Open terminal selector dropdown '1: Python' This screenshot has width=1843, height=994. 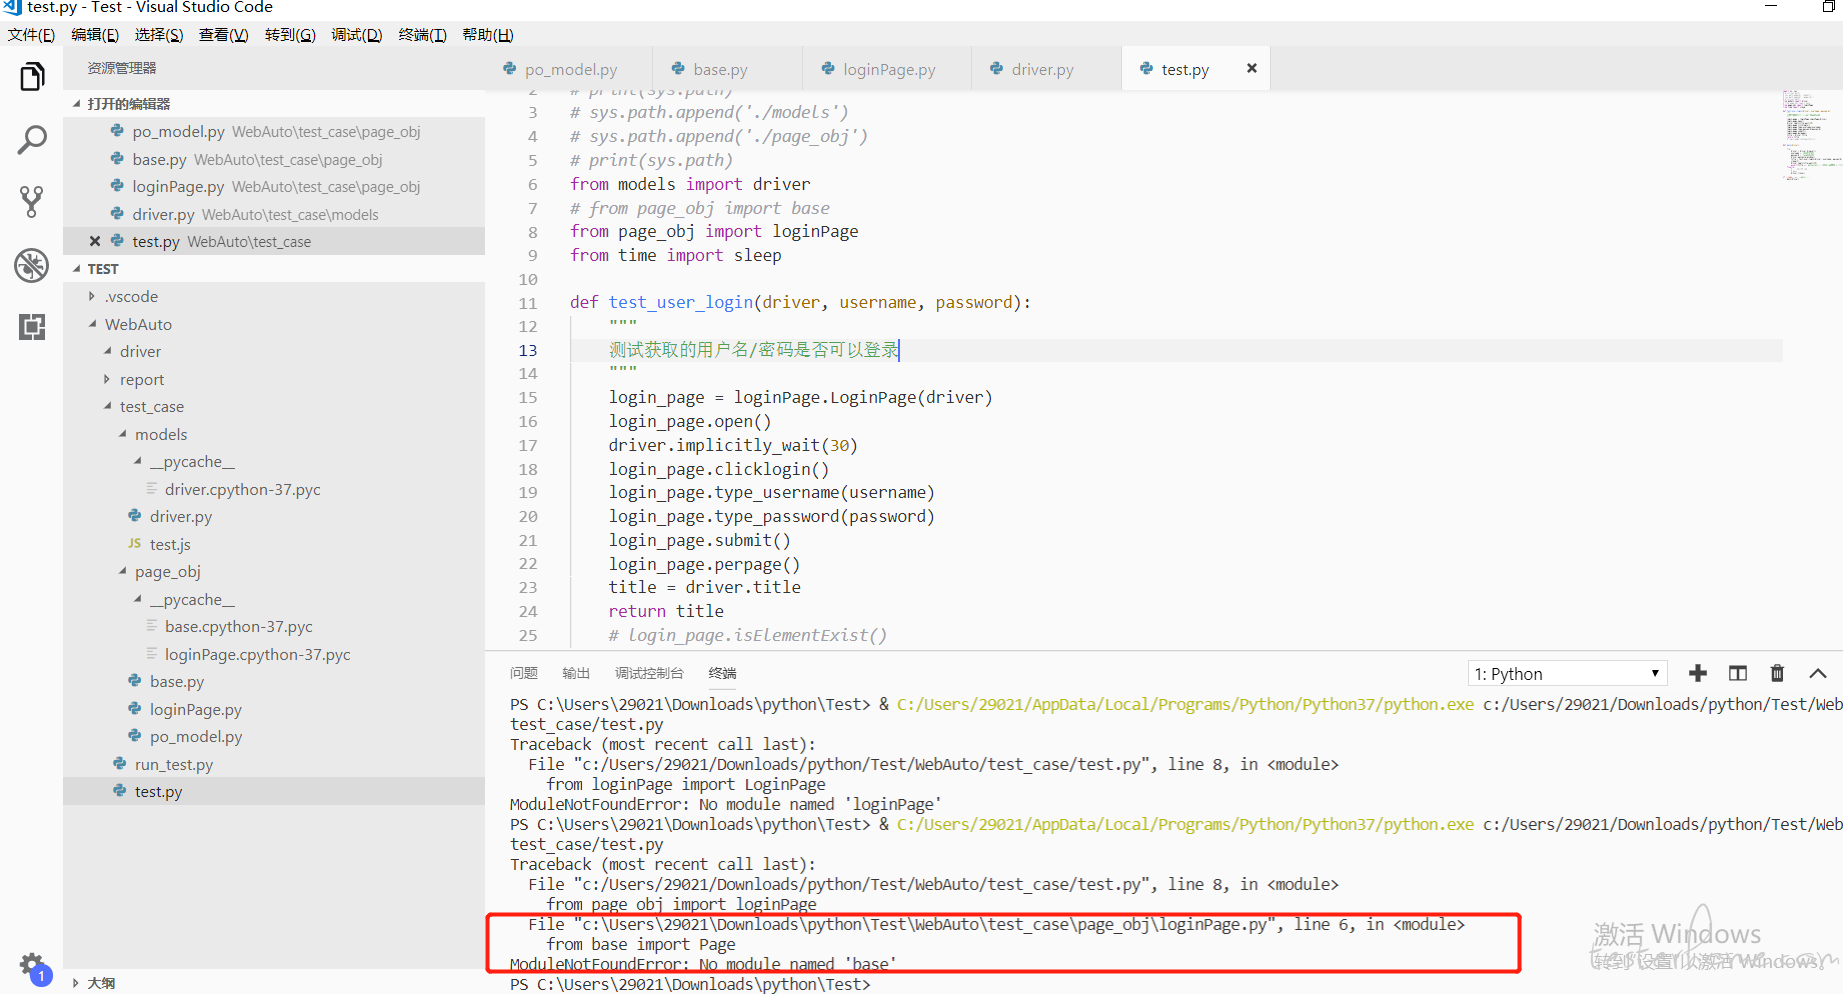click(1567, 673)
